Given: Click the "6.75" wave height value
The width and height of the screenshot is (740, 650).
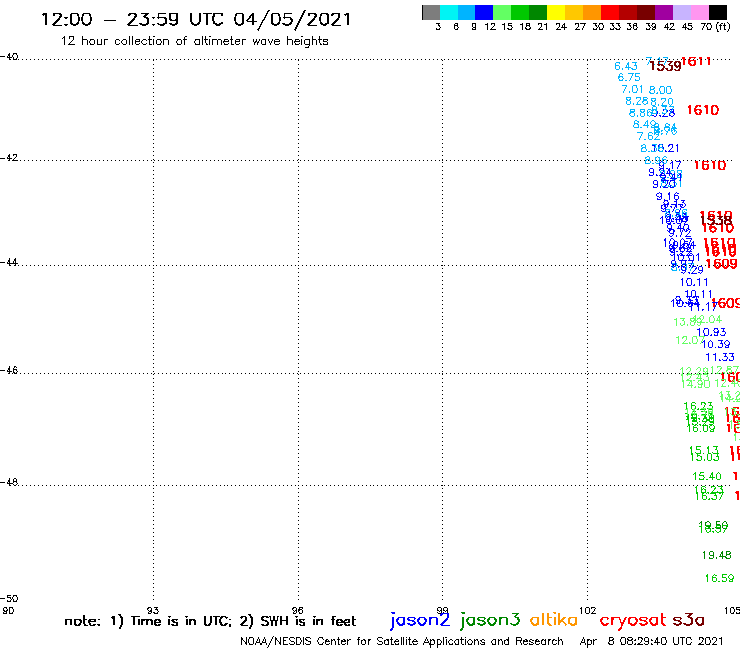Looking at the screenshot, I should point(629,77).
